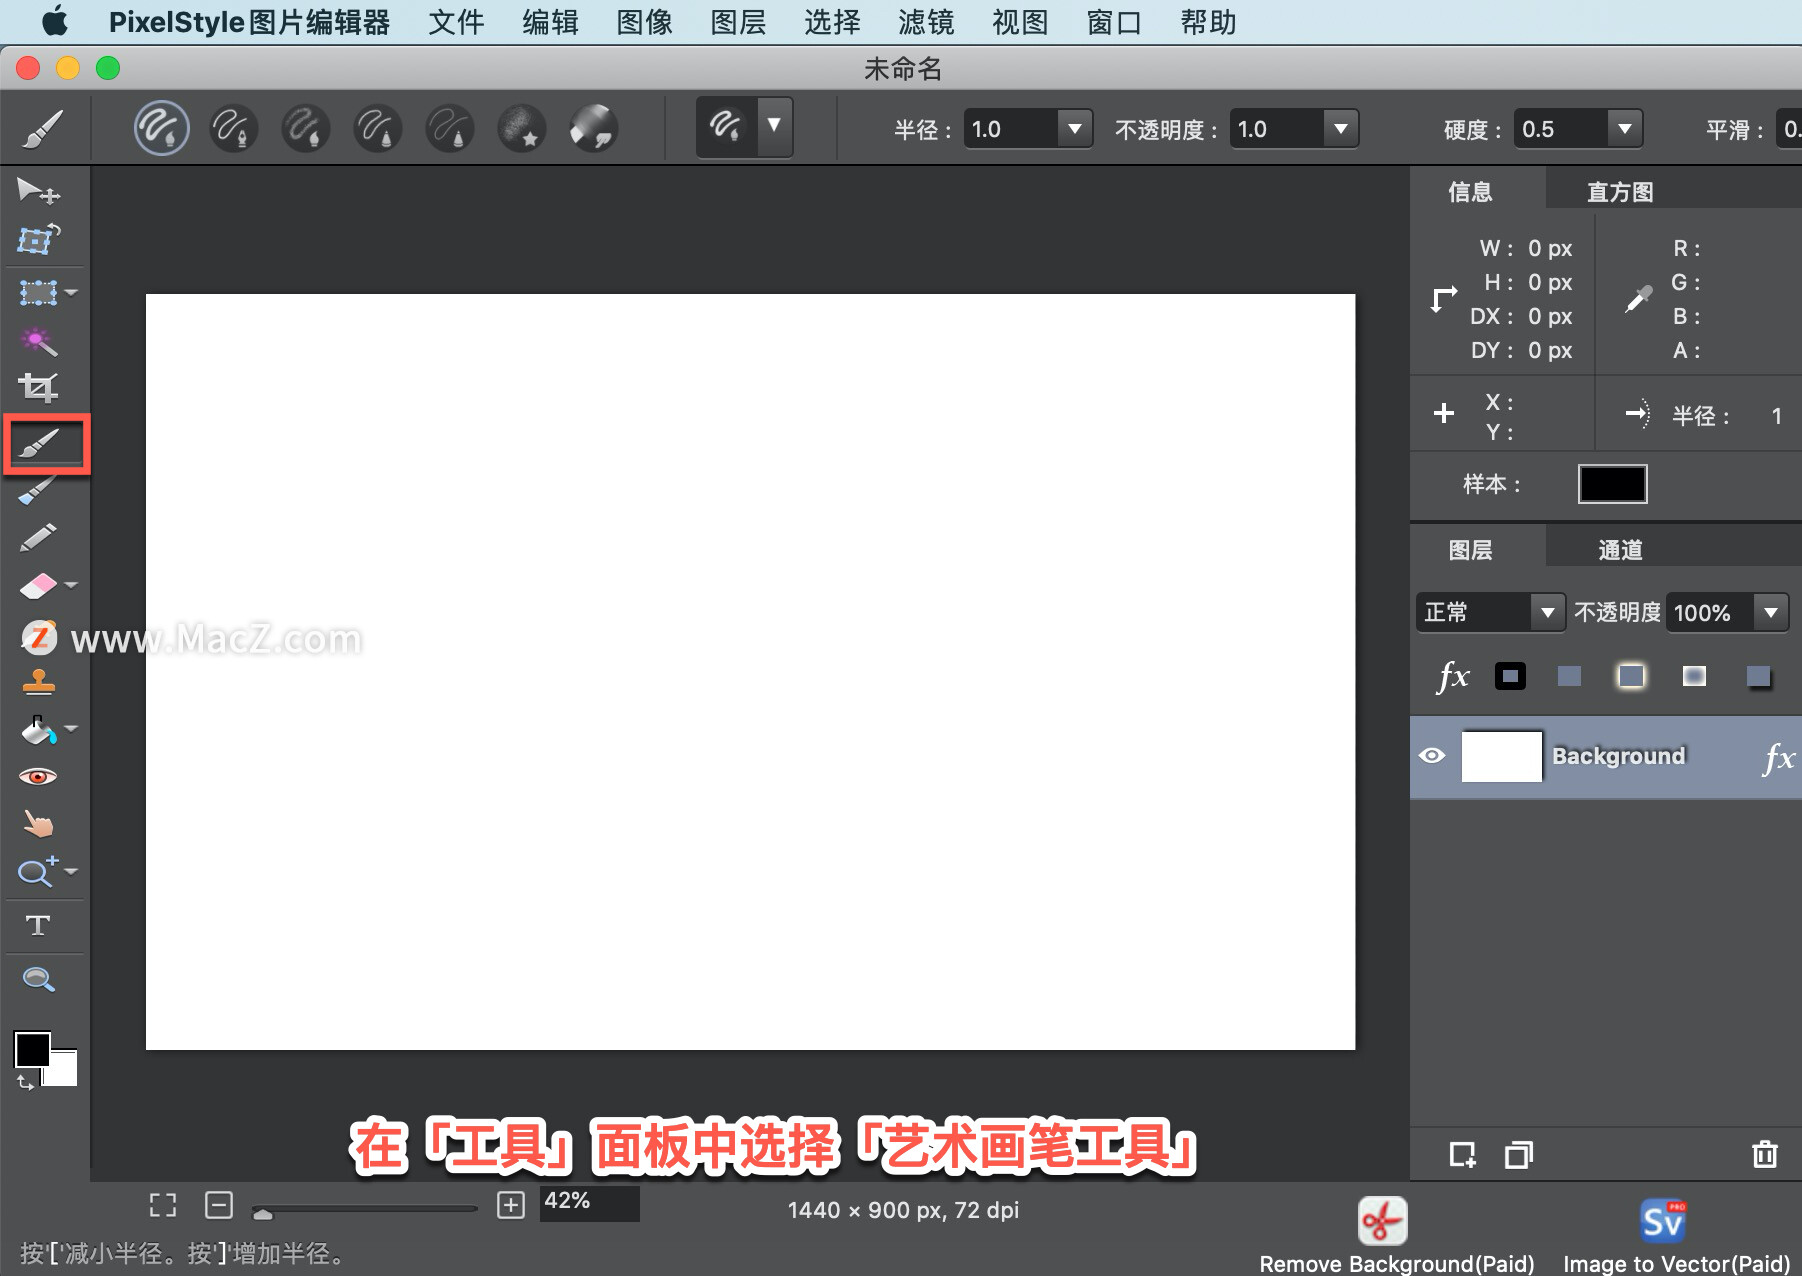Screen dimensions: 1802x1276
Task: Click the new layer icon
Action: (1463, 1154)
